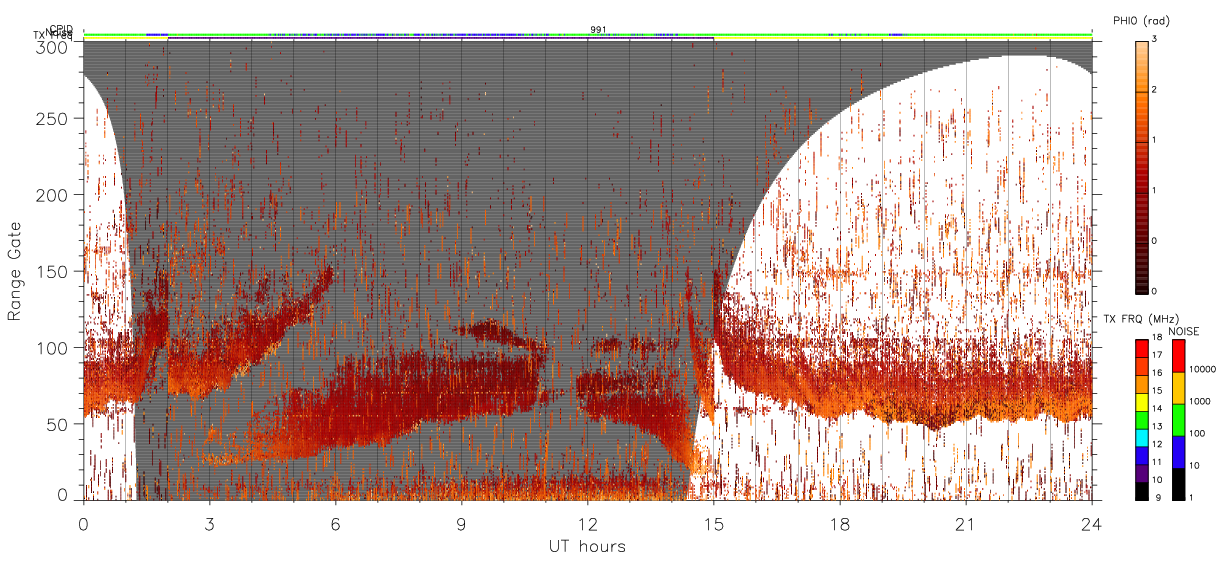Click the '991' label above the plot
This screenshot has height=567, width=1228.
click(598, 30)
